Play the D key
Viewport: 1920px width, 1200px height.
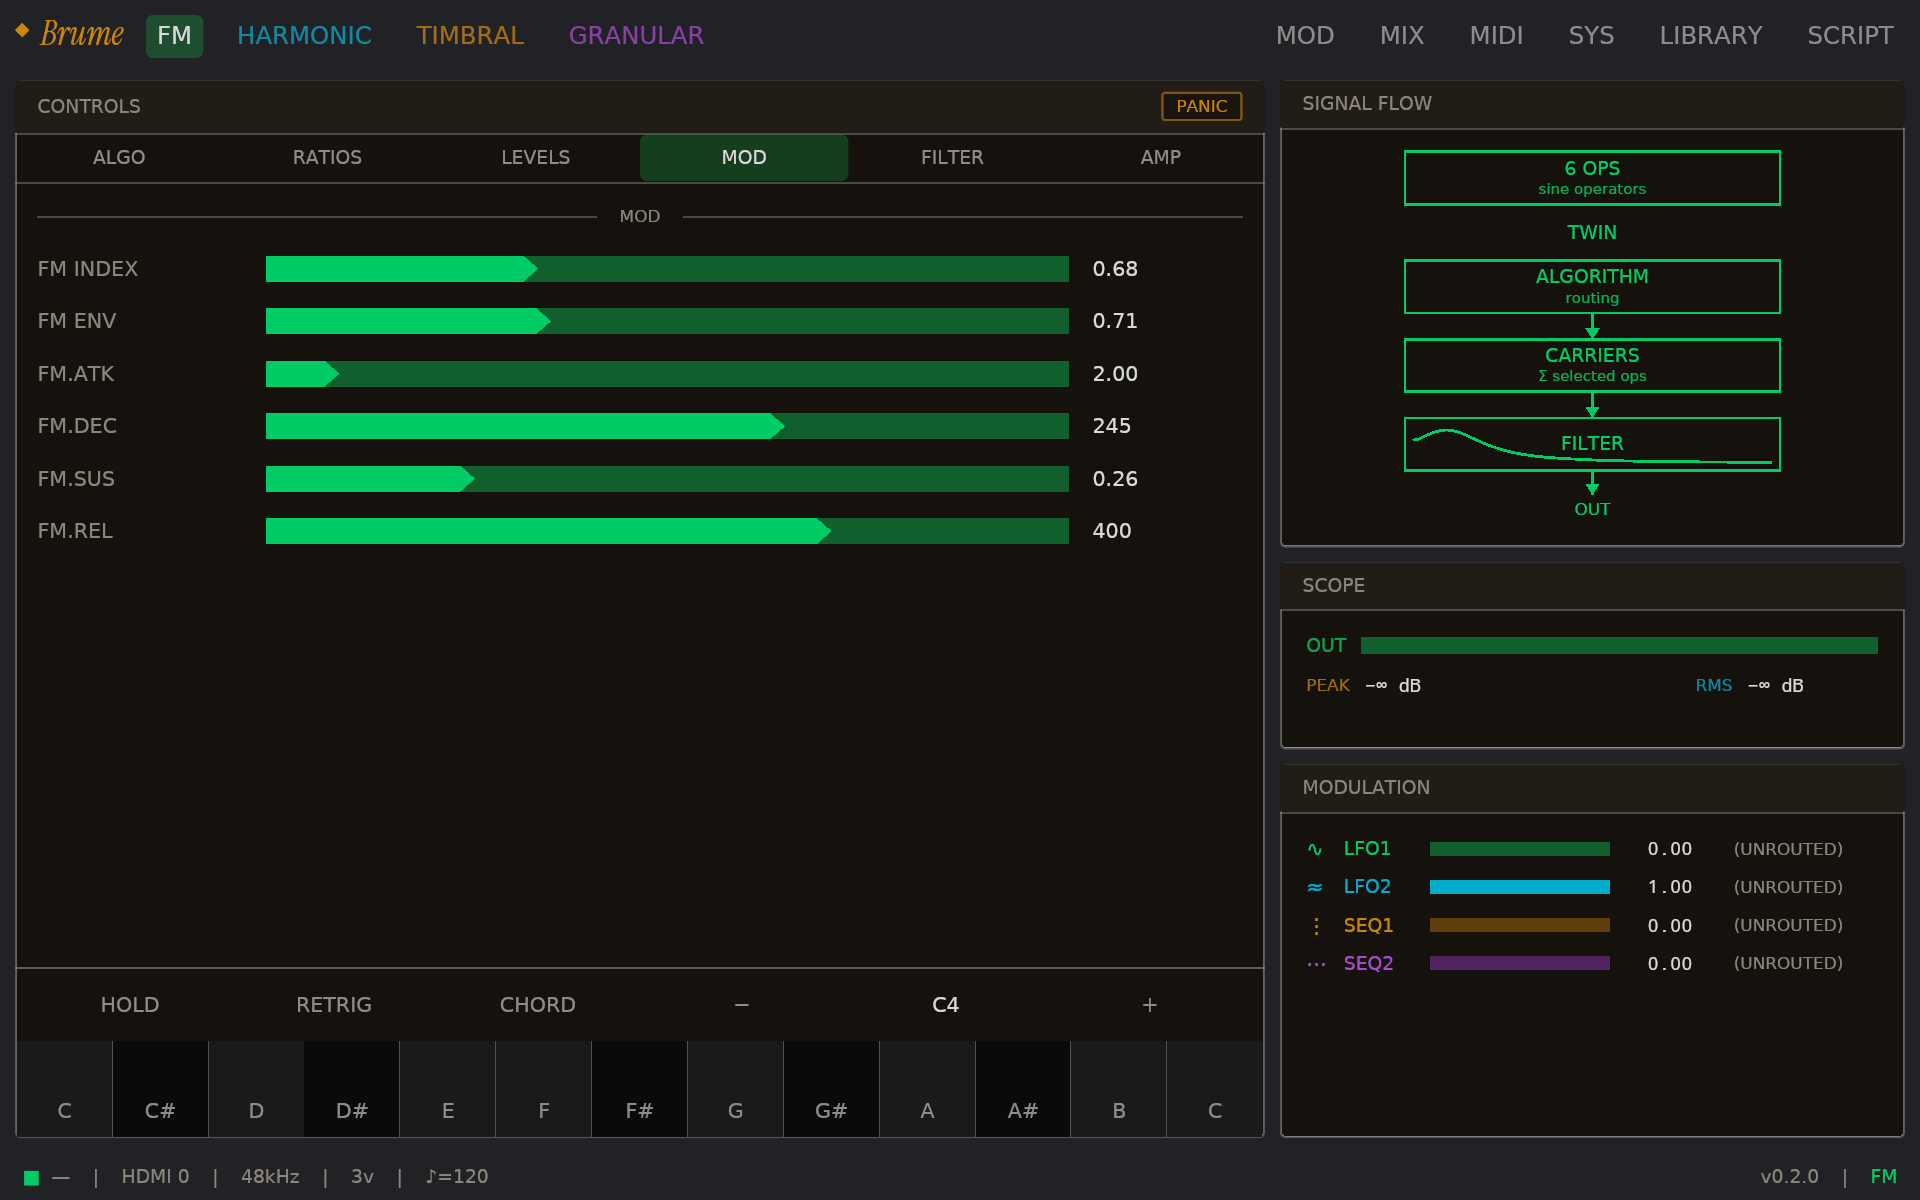coord(256,1089)
